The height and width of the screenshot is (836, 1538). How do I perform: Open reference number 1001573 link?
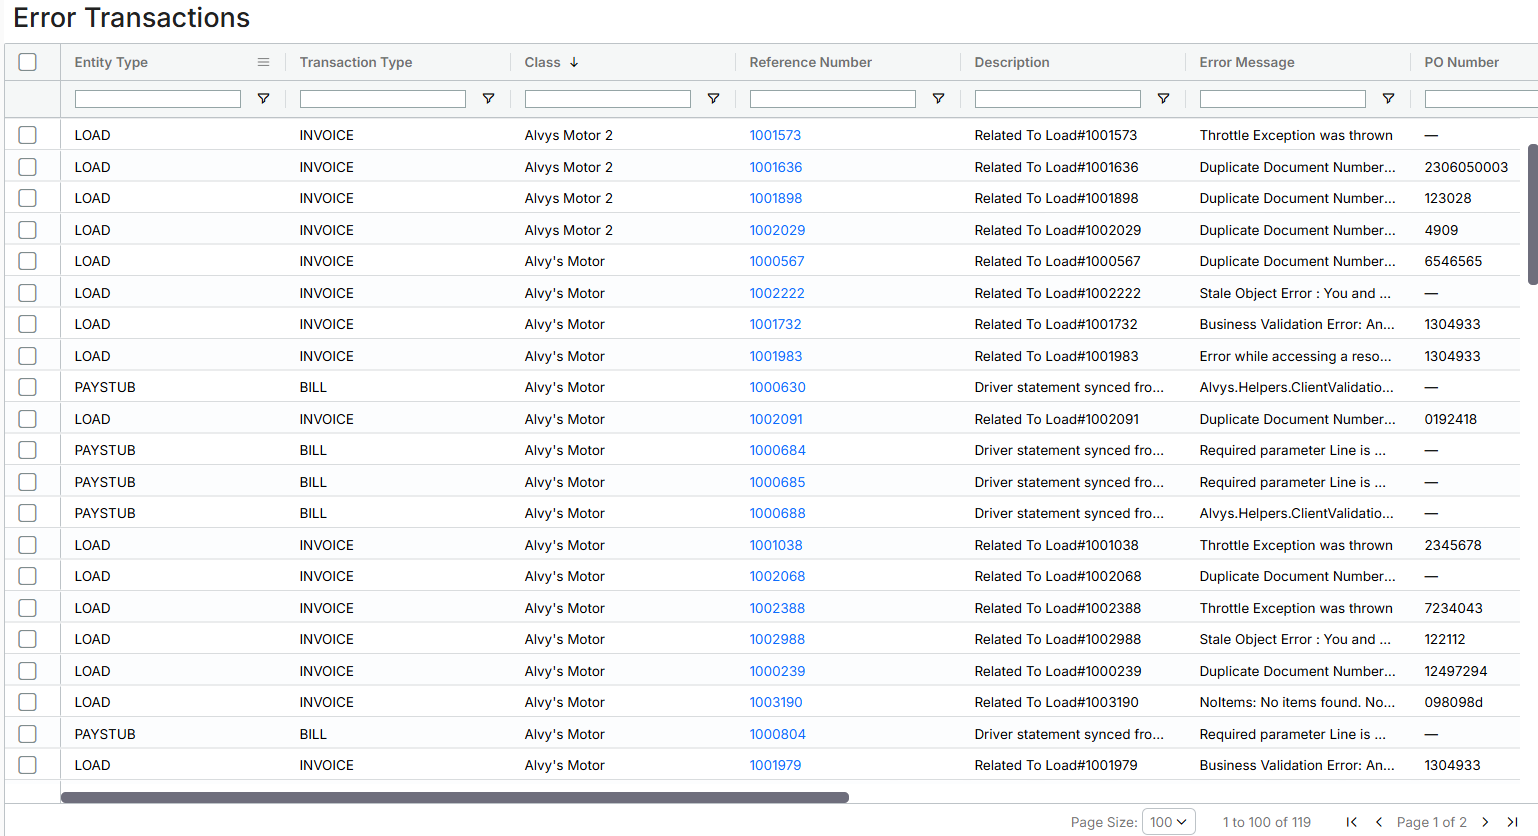coord(775,135)
